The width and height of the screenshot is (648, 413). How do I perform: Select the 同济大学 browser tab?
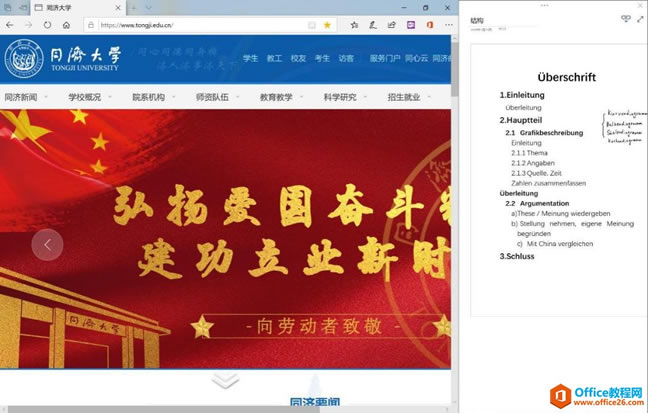coord(78,7)
